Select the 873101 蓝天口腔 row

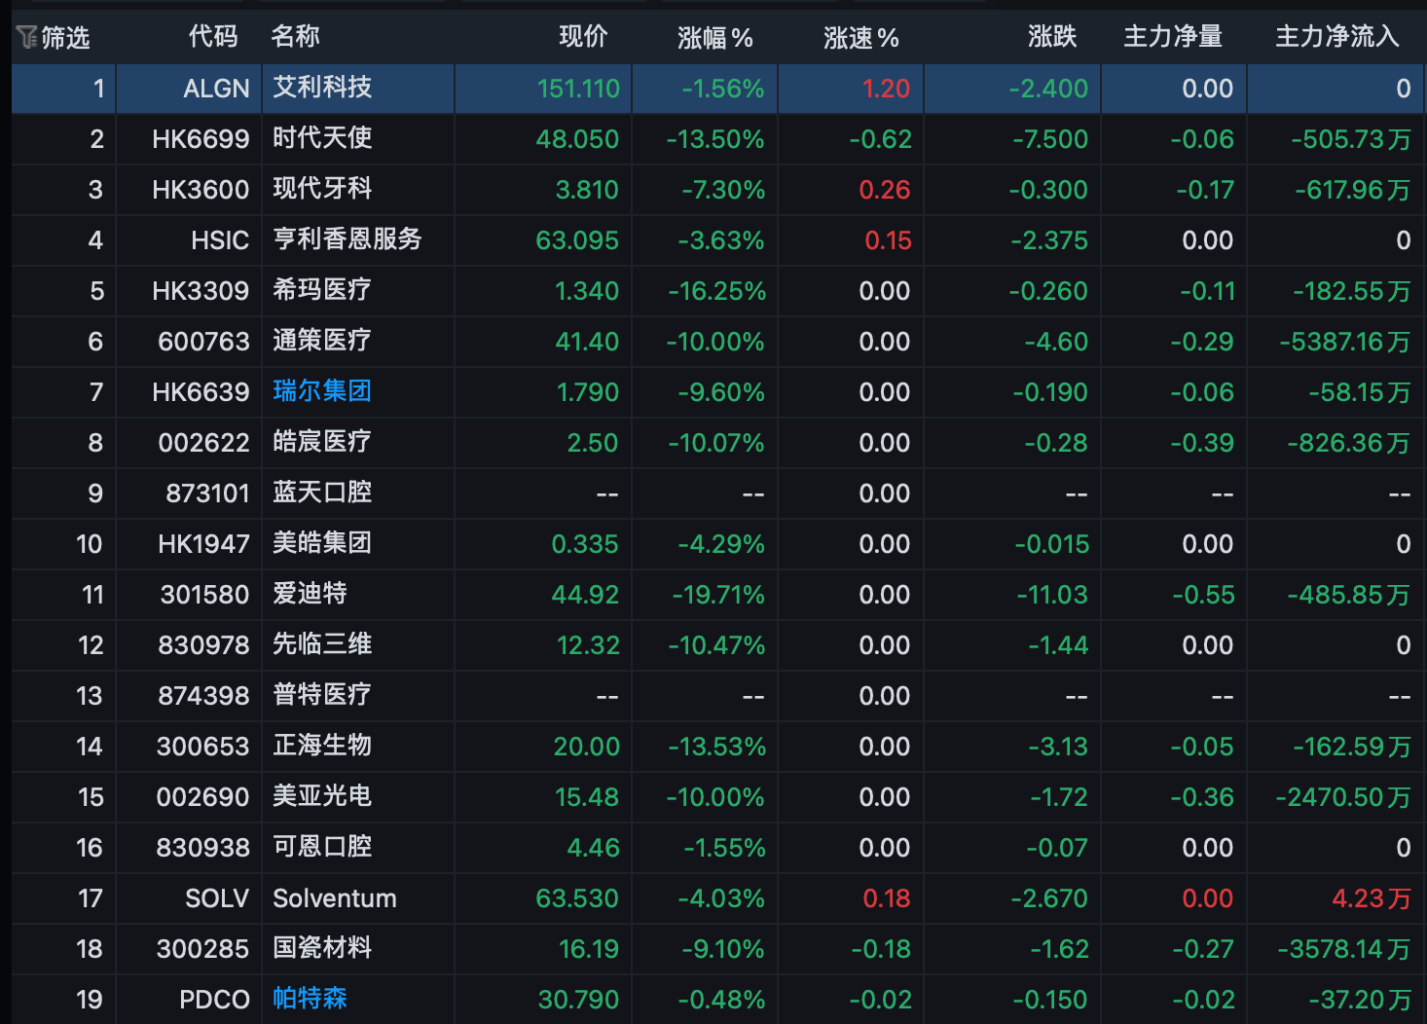(x=719, y=493)
